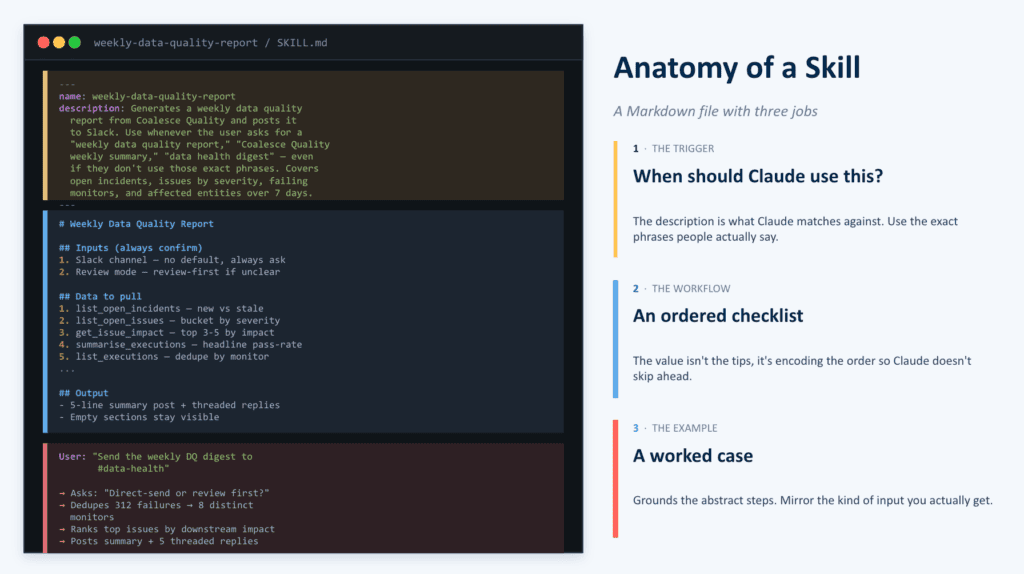Click the heading 'An ordered checklist'
This screenshot has height=574, width=1024.
(x=718, y=316)
